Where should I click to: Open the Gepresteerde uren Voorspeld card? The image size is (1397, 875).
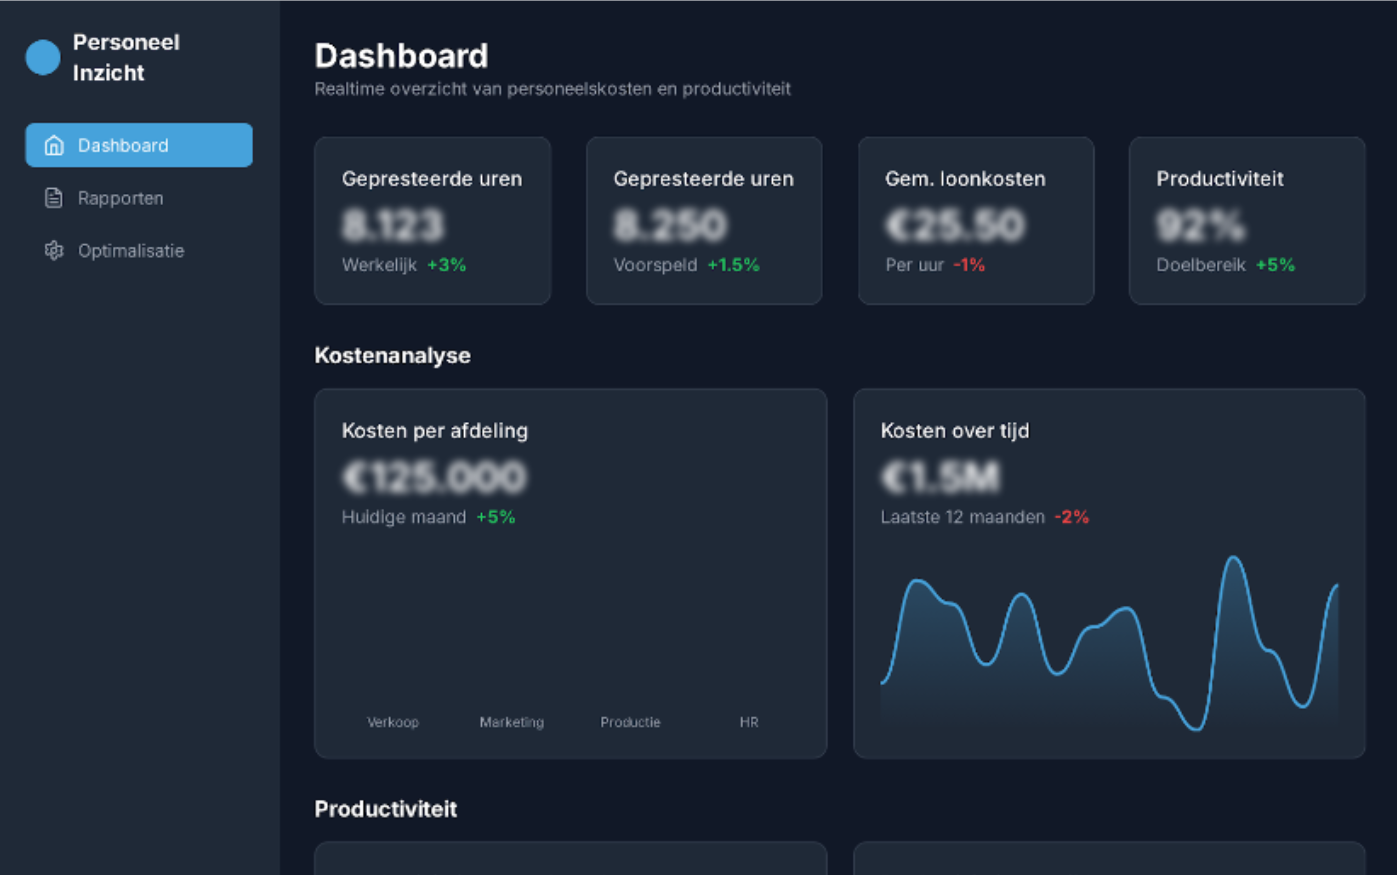pos(703,220)
